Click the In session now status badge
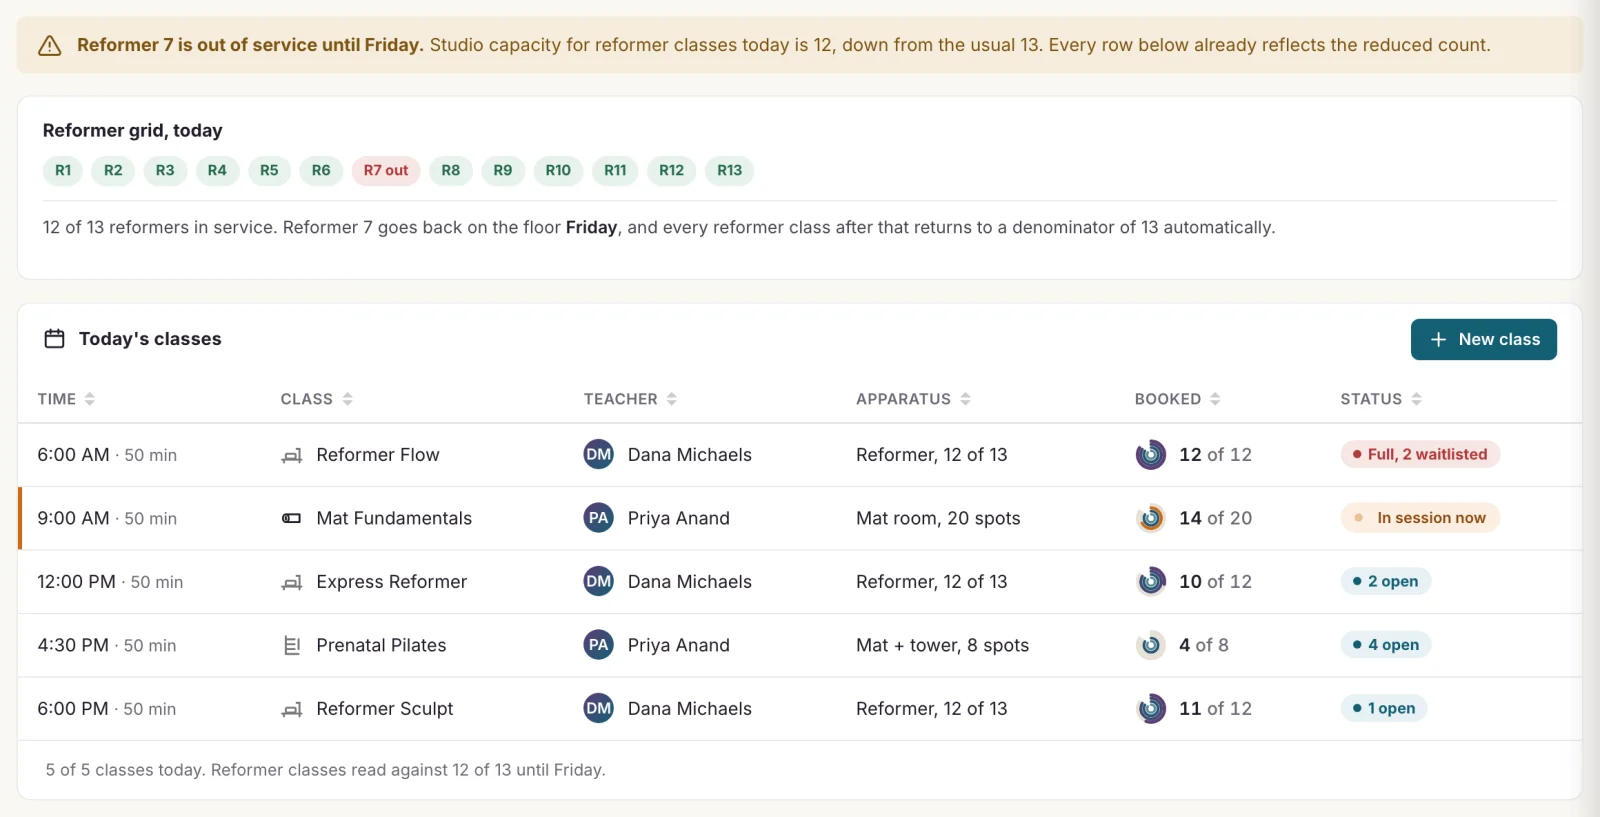 (x=1420, y=518)
